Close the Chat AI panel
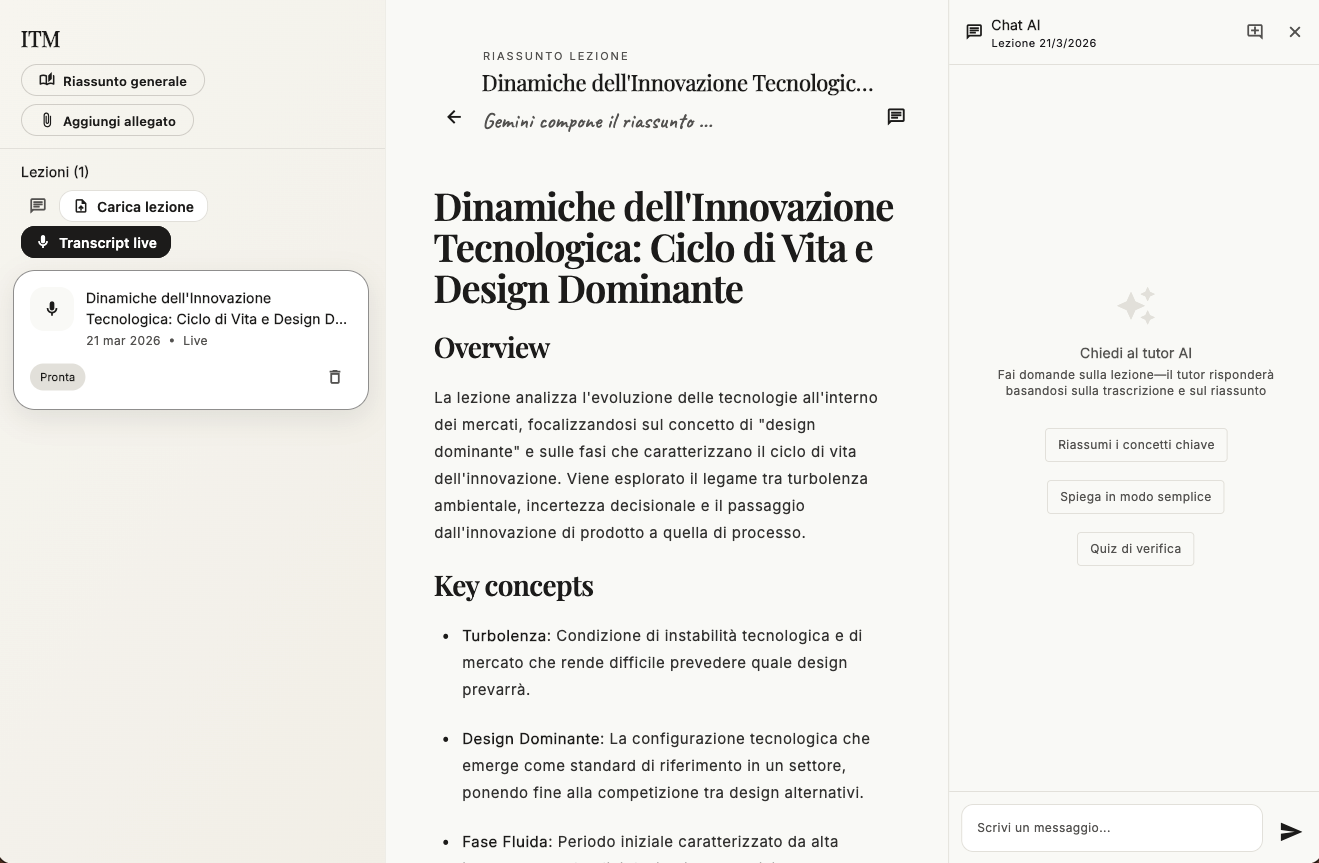The height and width of the screenshot is (863, 1319). point(1295,31)
